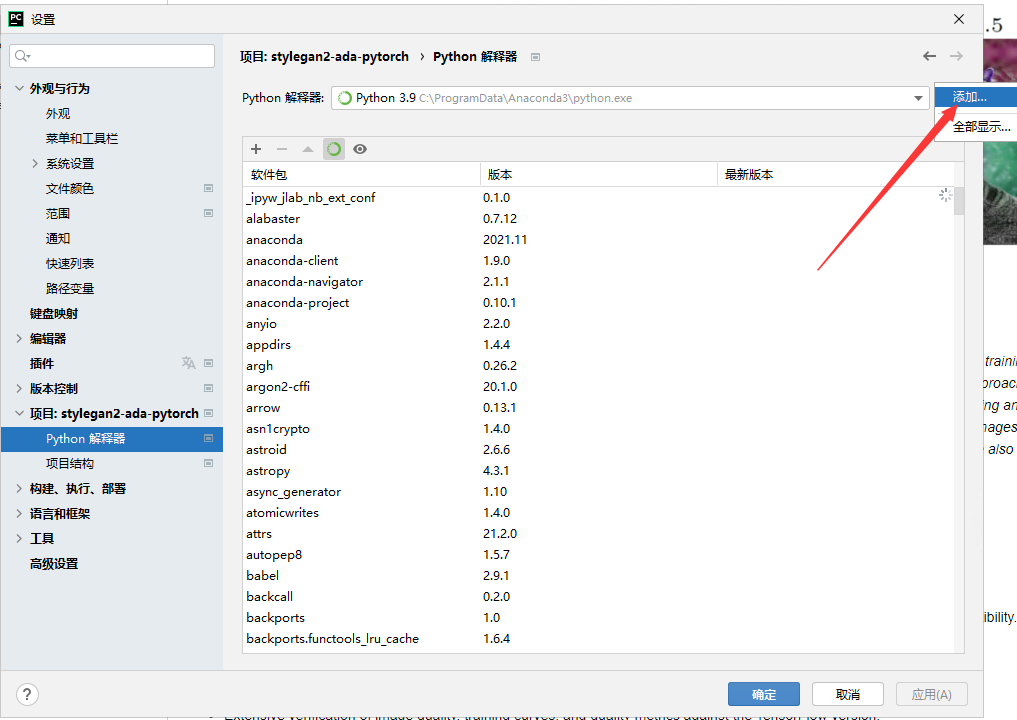Viewport: 1017px width, 720px height.
Task: Click project-level icon beside 范围
Action: click(208, 213)
